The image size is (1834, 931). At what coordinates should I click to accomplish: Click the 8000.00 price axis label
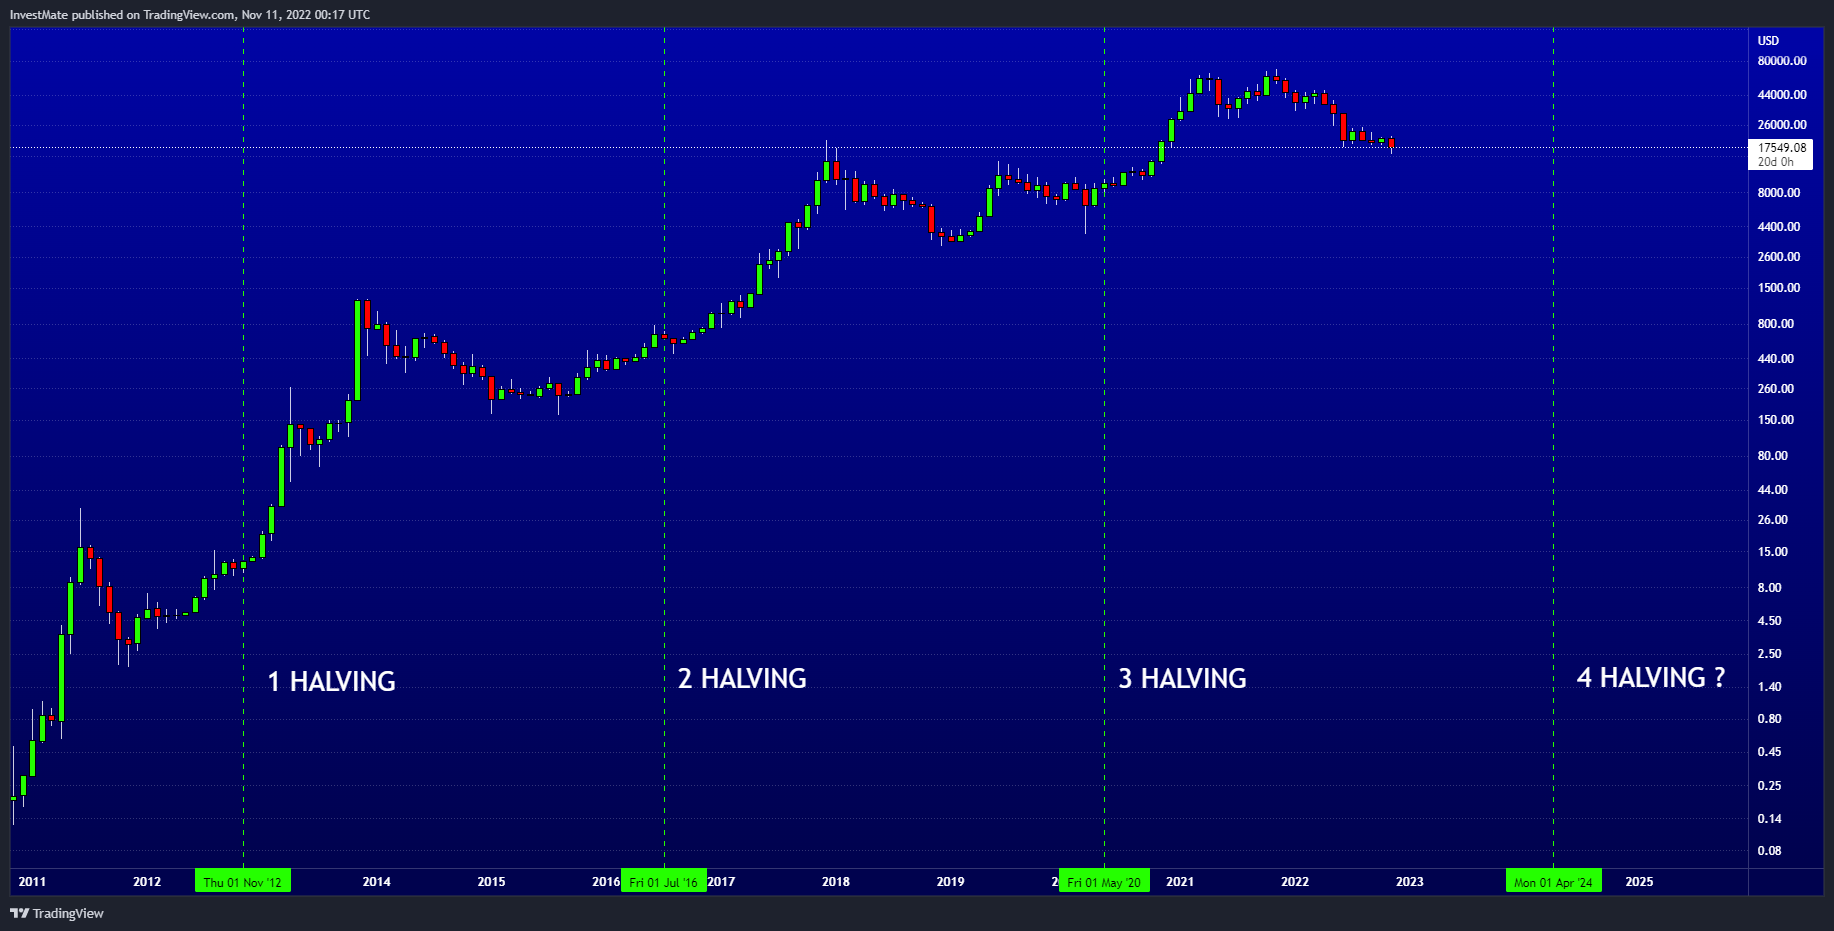click(1779, 193)
